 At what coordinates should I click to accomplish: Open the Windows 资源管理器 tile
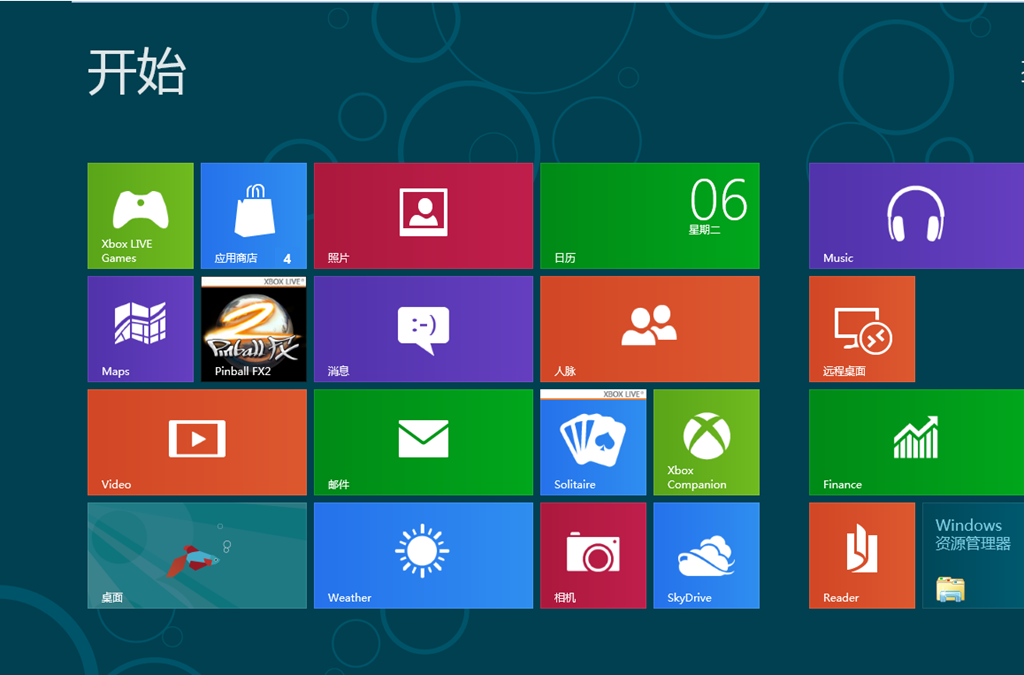[x=973, y=556]
